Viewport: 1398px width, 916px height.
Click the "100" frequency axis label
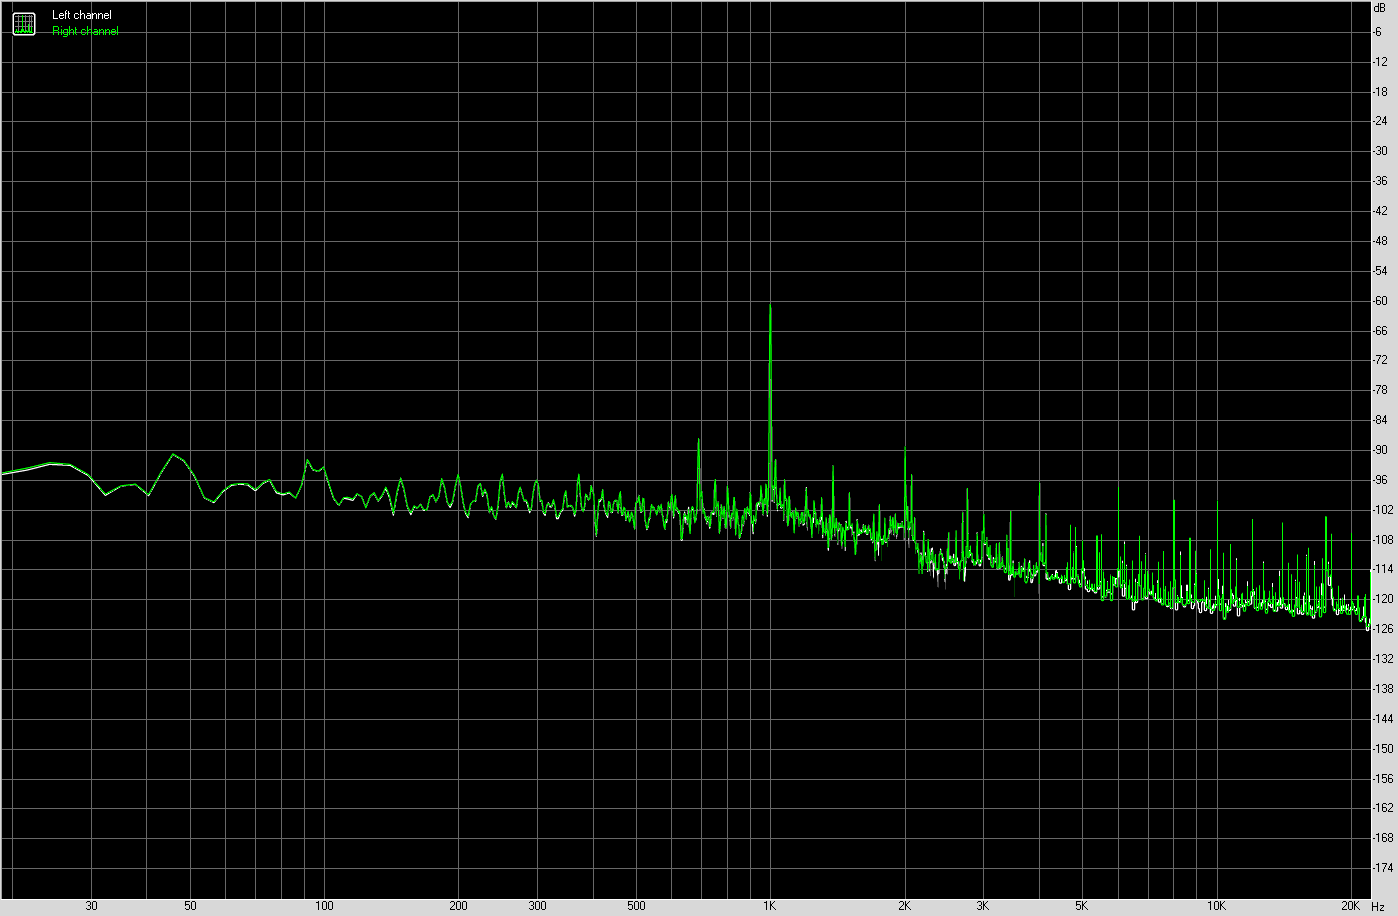pos(324,906)
